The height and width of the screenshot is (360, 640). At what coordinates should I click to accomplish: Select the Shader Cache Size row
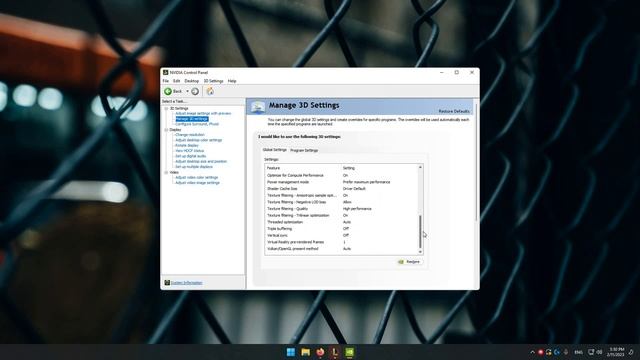pyautogui.click(x=341, y=189)
